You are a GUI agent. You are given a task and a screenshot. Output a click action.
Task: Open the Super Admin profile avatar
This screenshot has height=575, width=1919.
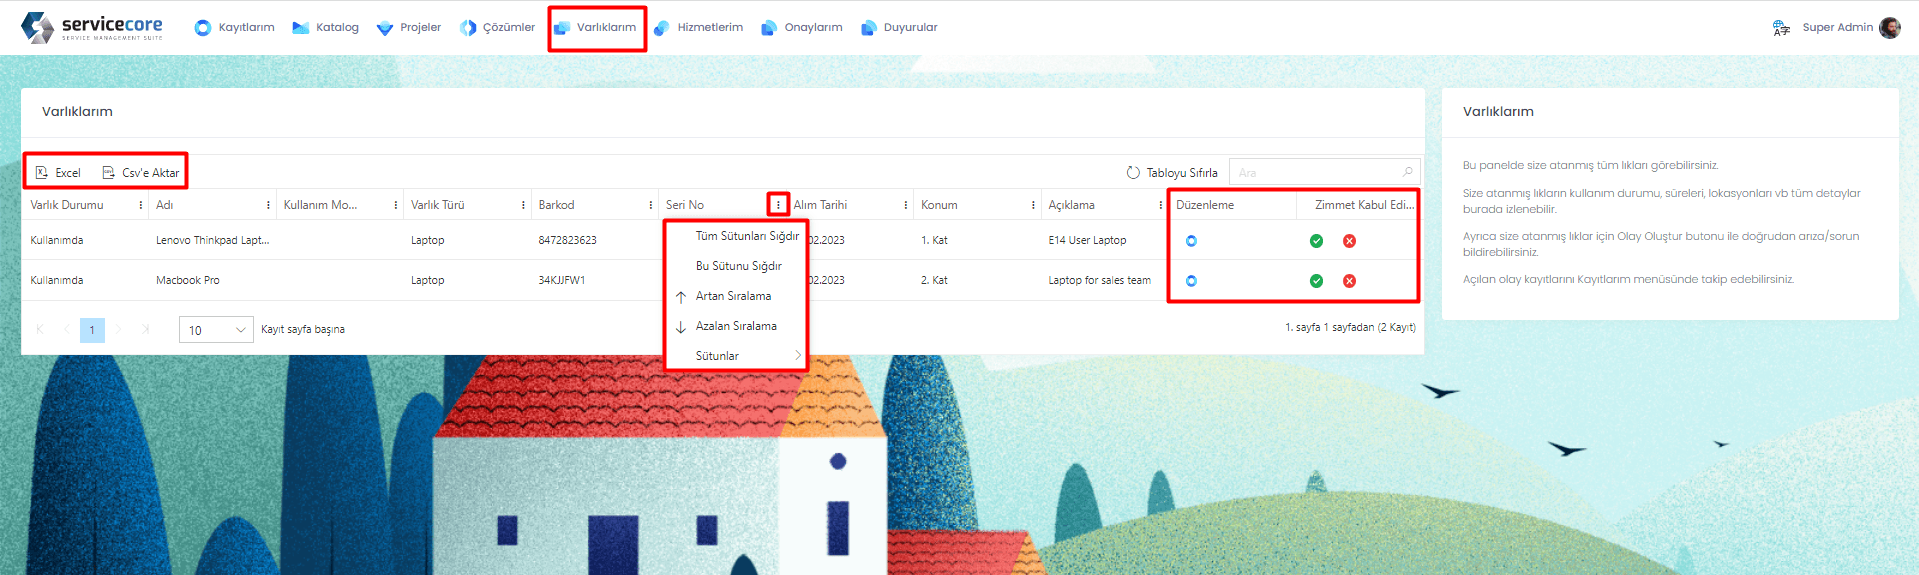pyautogui.click(x=1889, y=28)
